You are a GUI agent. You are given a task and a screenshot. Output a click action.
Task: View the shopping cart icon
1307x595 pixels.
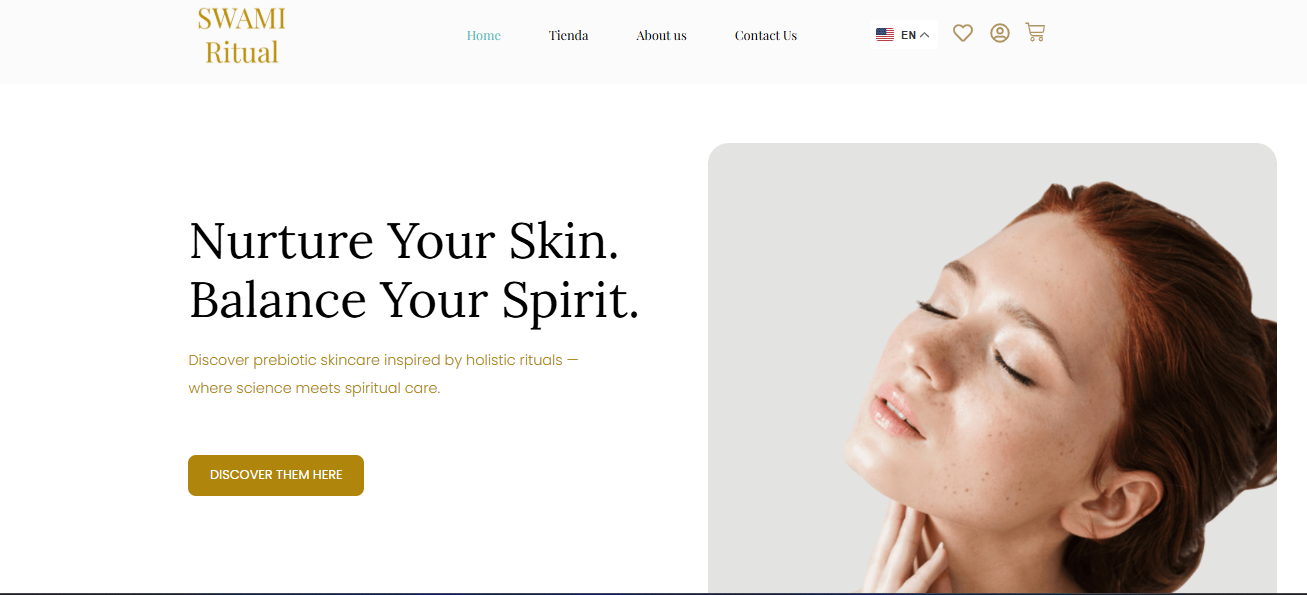click(x=1035, y=32)
